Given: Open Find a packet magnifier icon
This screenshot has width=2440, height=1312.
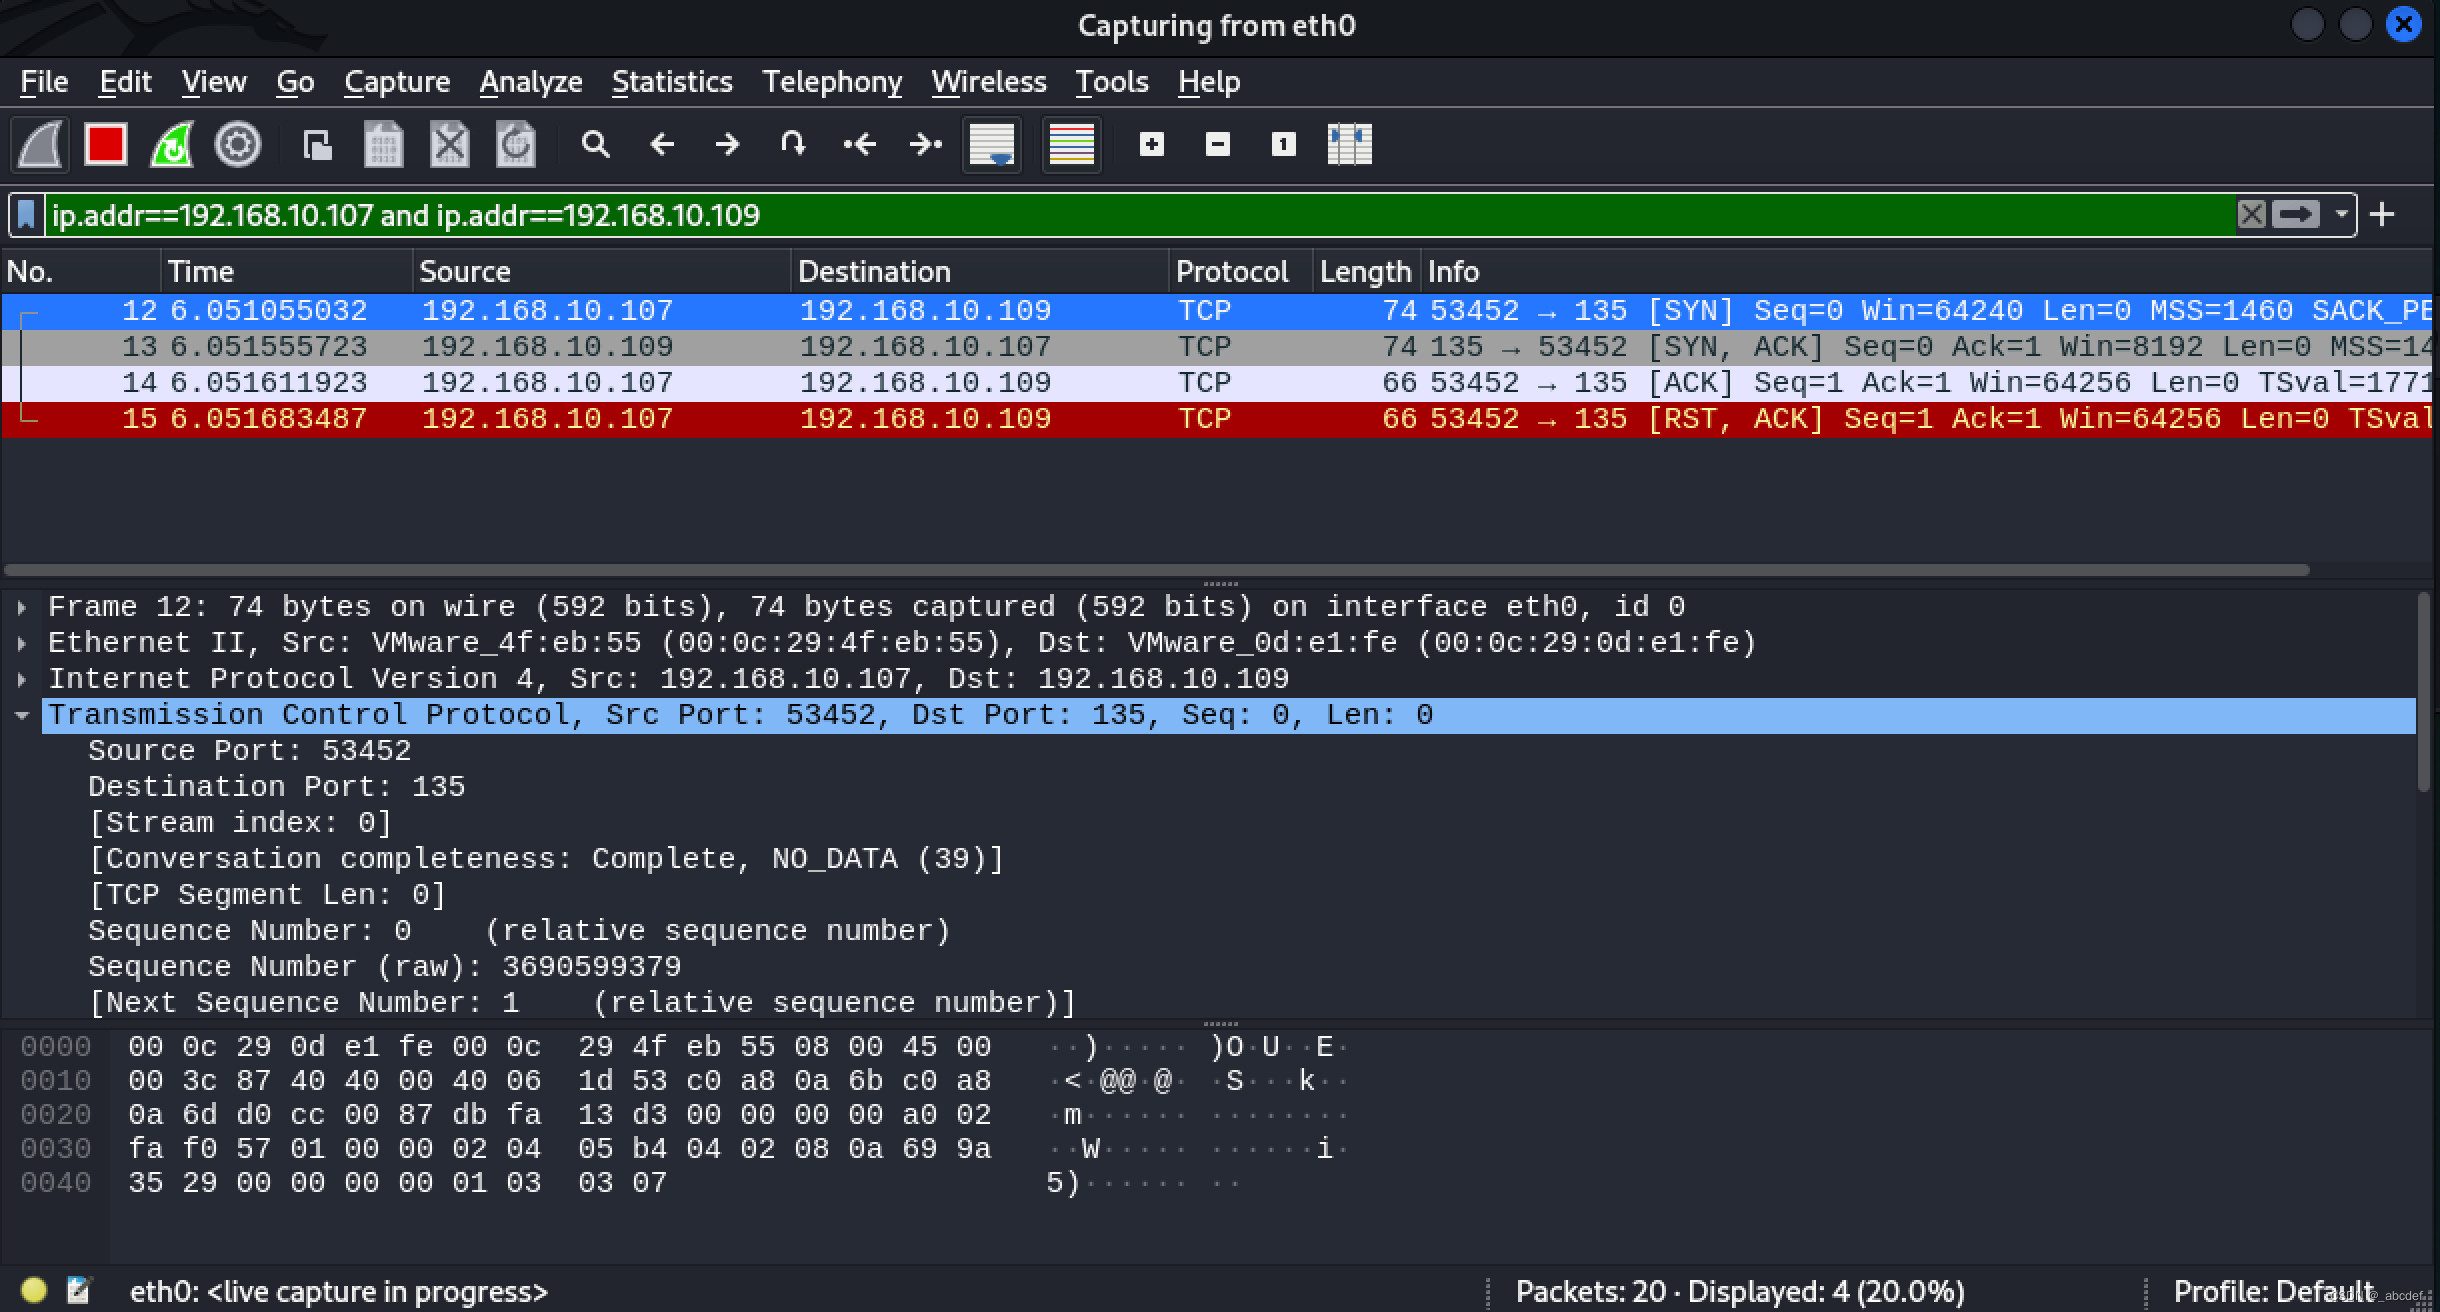Looking at the screenshot, I should [596, 145].
